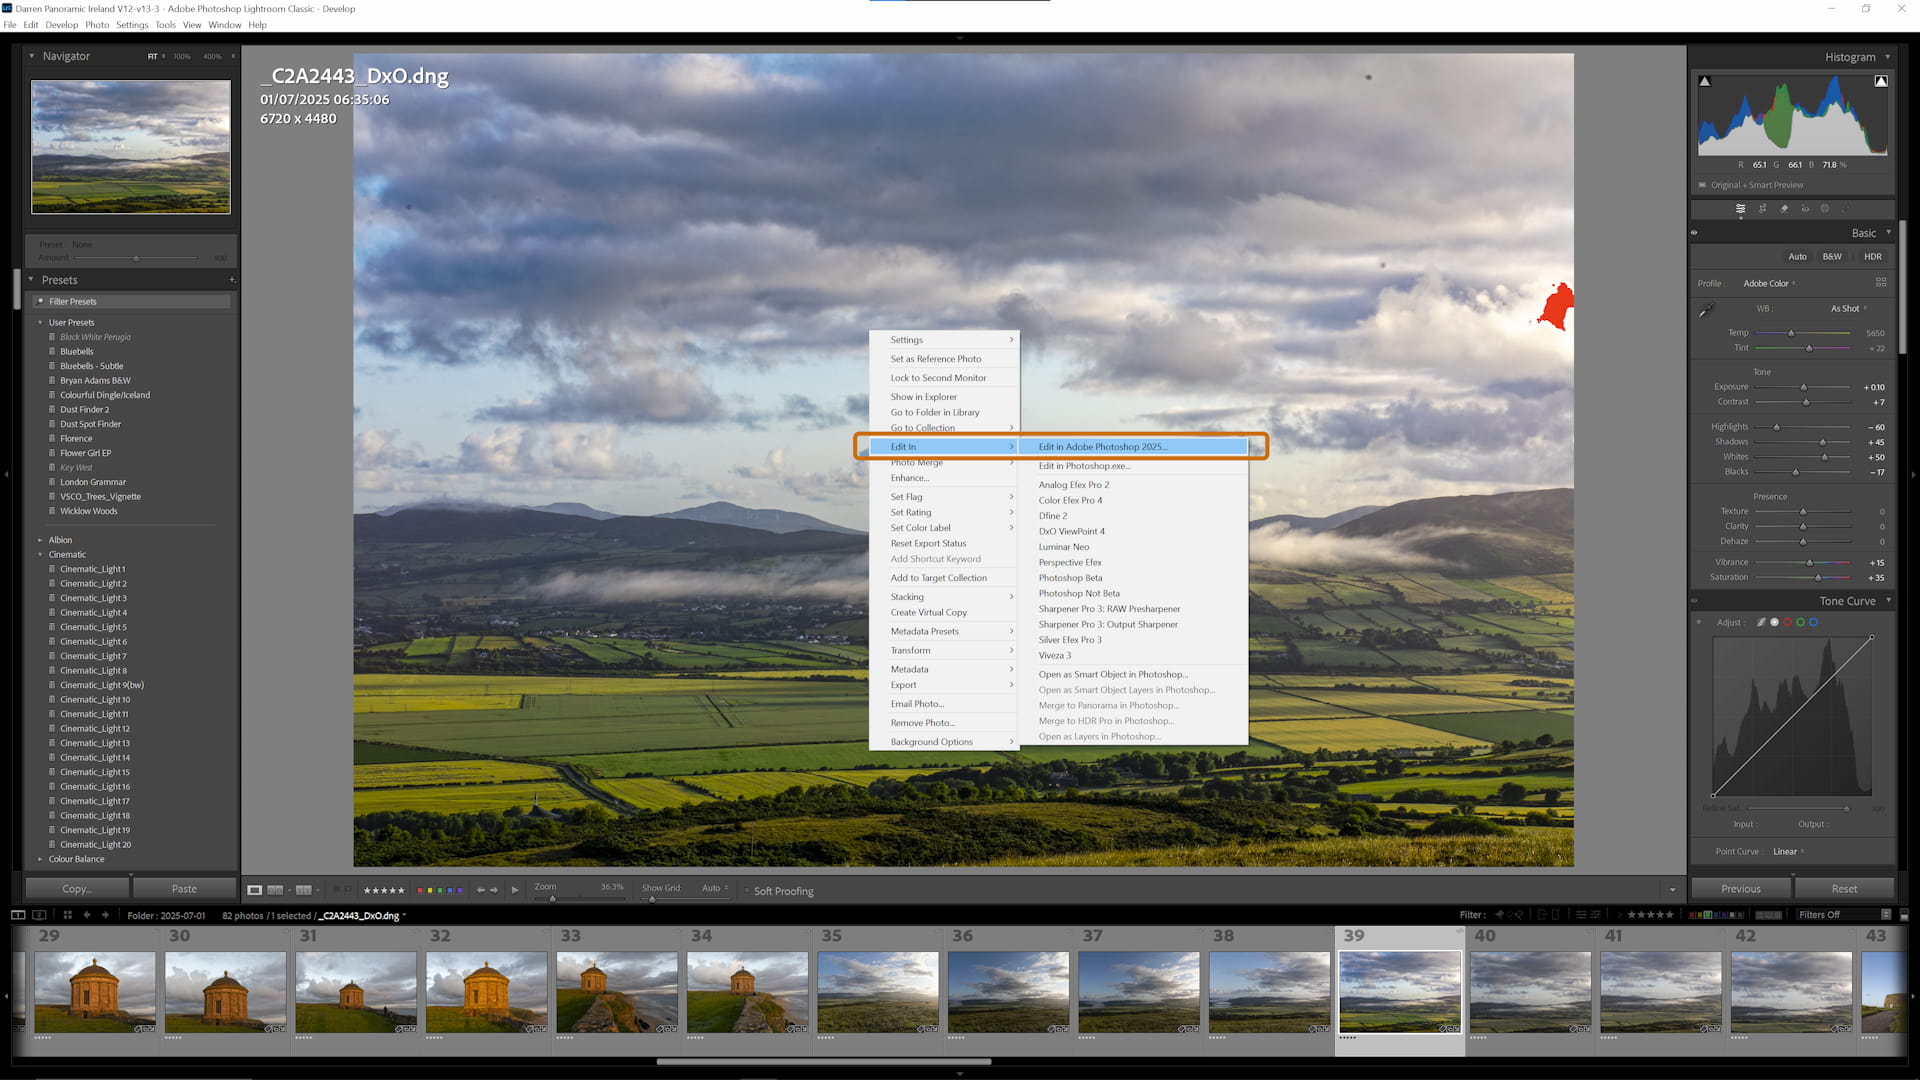The image size is (1920, 1080).
Task: Click the Auto tone button
Action: (1797, 257)
